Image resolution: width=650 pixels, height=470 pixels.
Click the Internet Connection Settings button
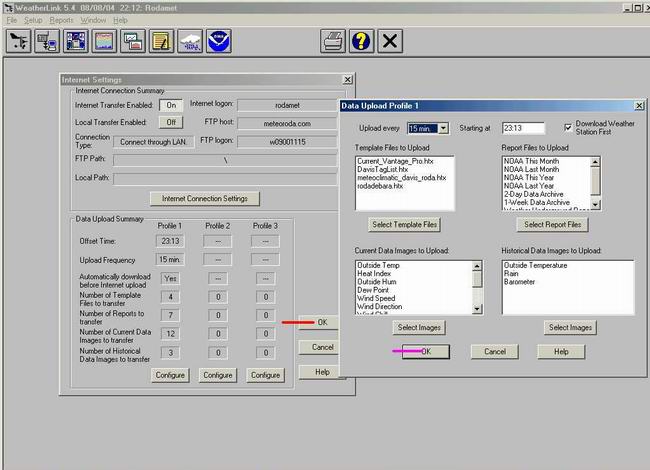click(x=205, y=199)
